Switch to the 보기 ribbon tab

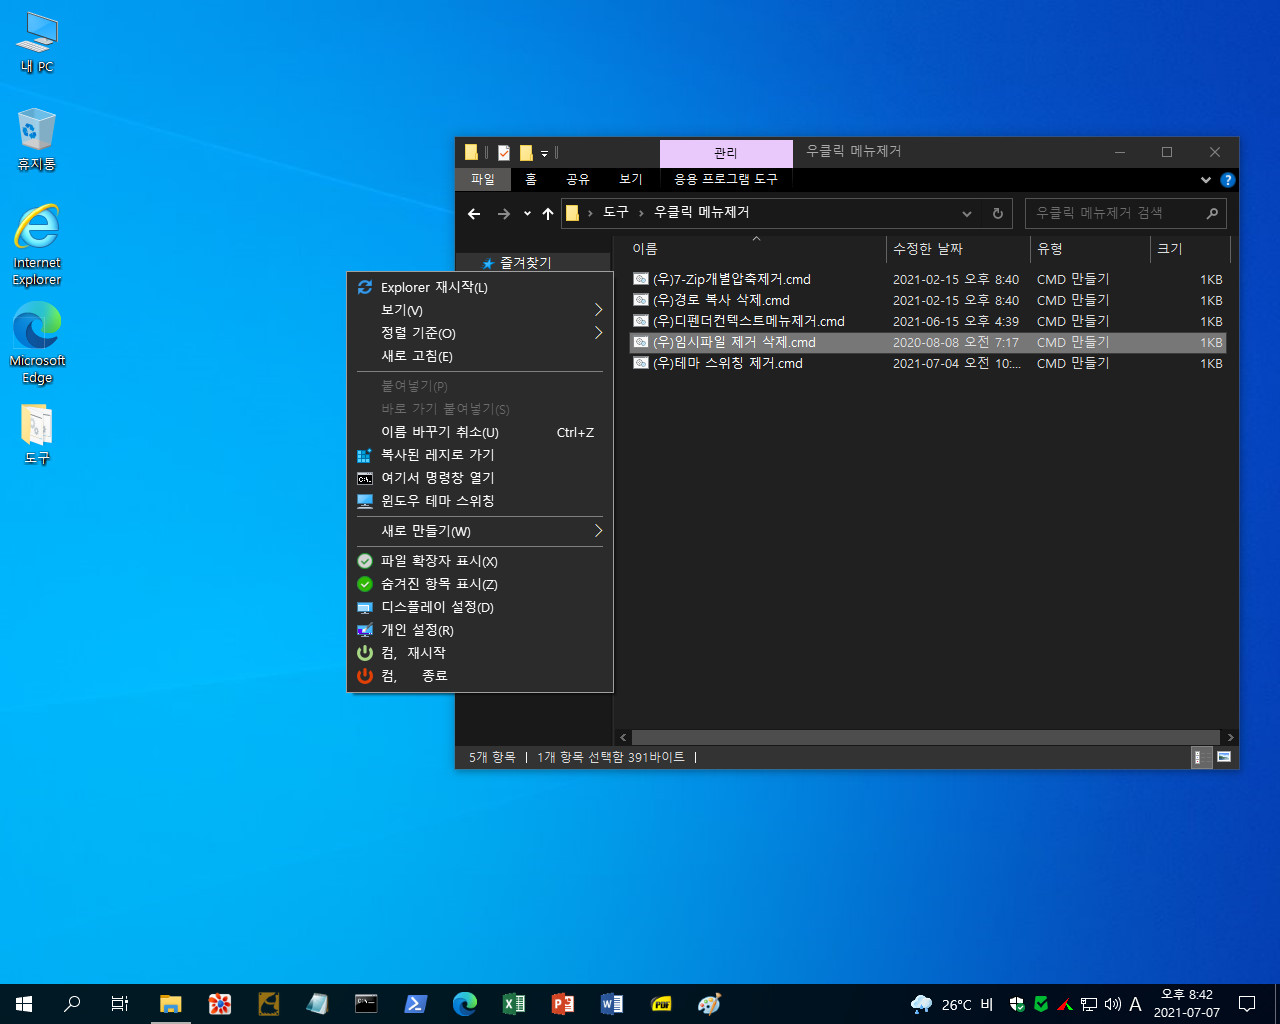[631, 179]
